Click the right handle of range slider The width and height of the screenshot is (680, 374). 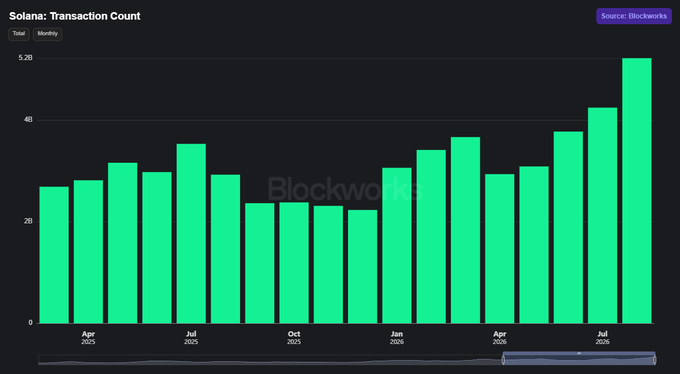tap(654, 360)
